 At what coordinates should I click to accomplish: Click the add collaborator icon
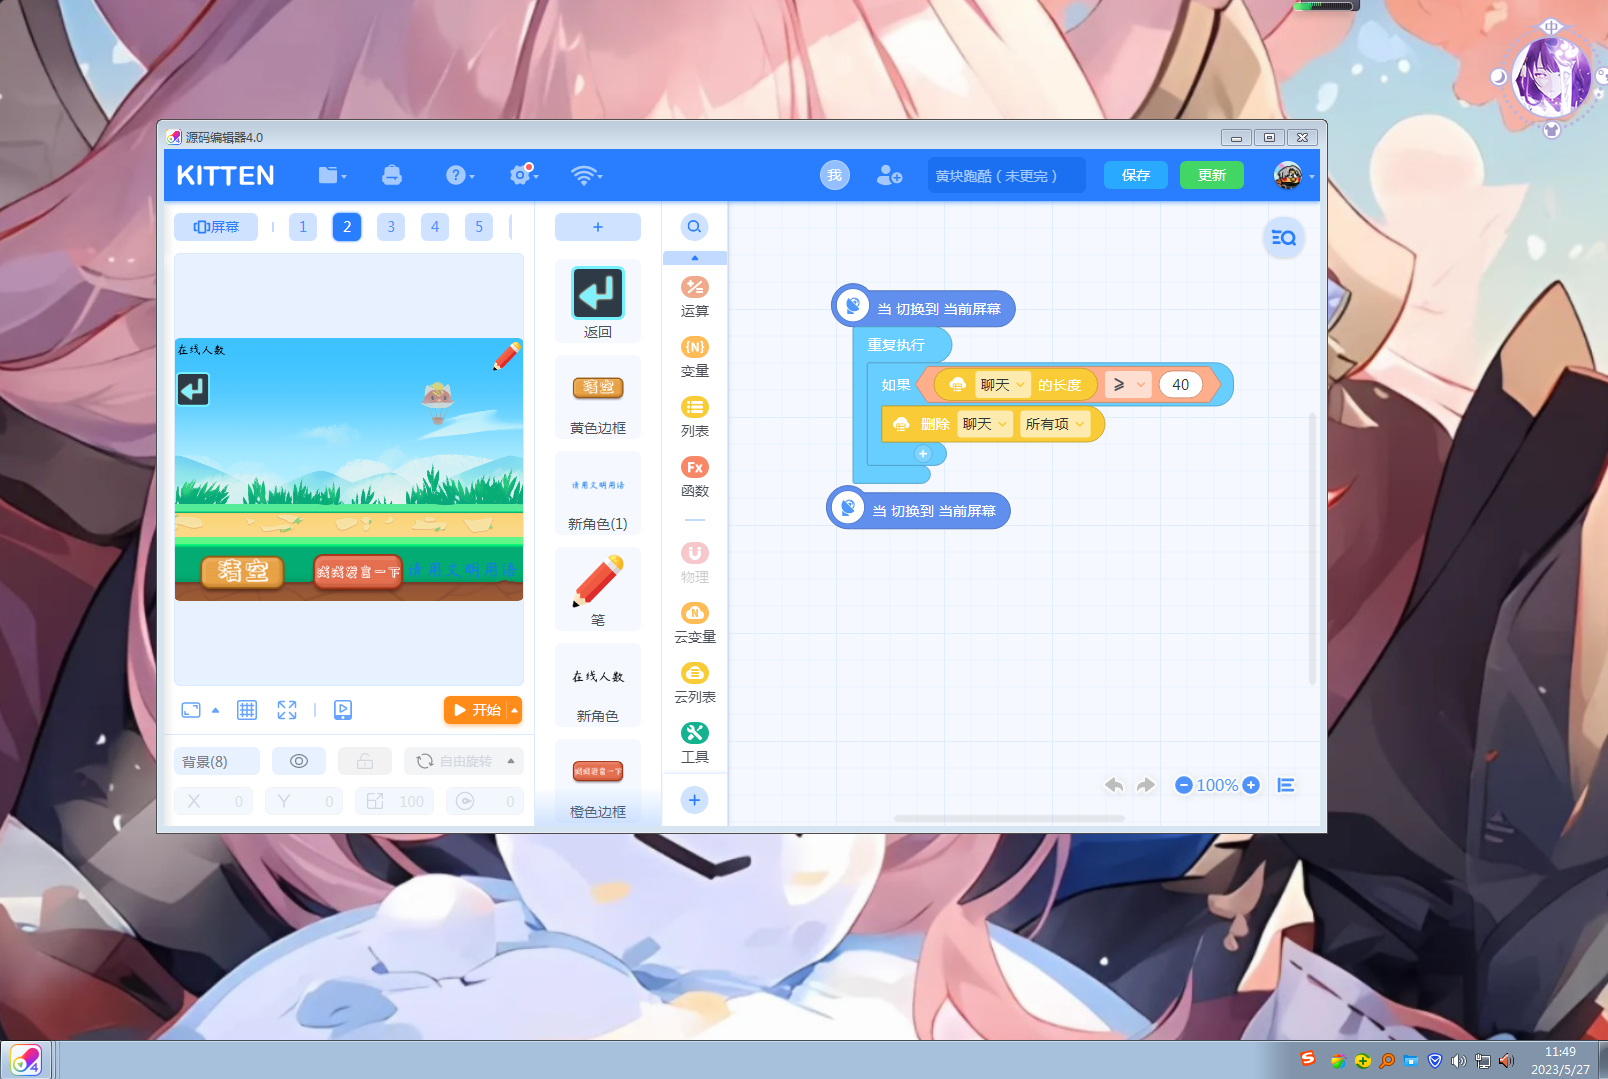(x=889, y=176)
